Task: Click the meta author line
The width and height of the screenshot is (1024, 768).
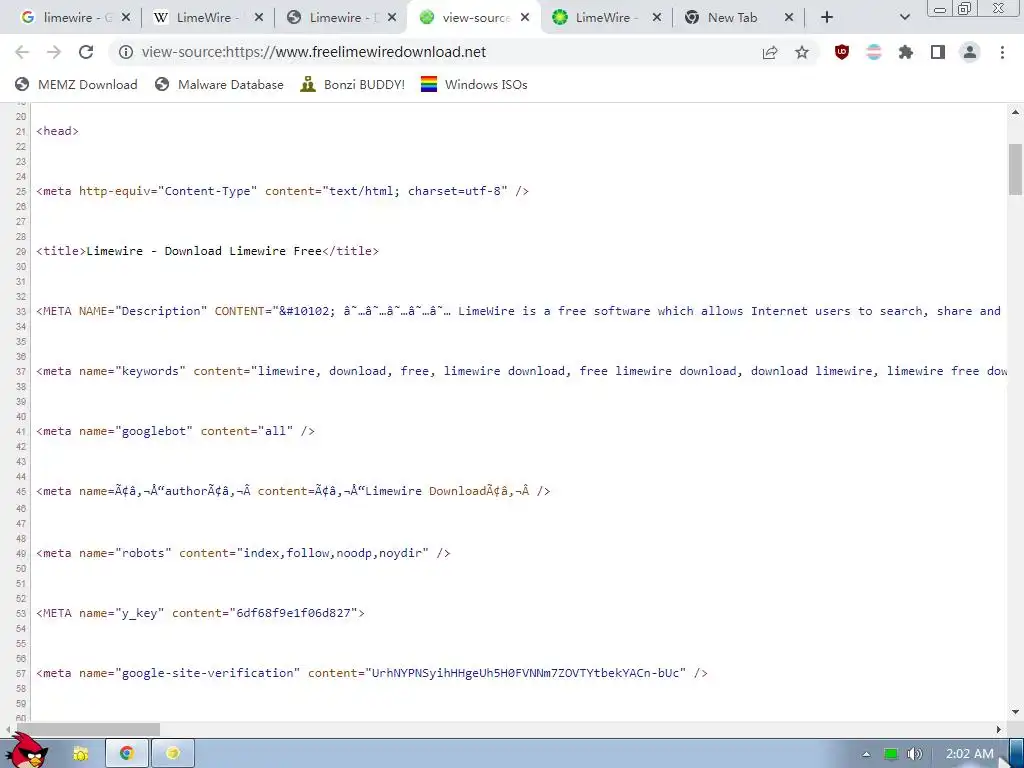Action: tap(293, 491)
